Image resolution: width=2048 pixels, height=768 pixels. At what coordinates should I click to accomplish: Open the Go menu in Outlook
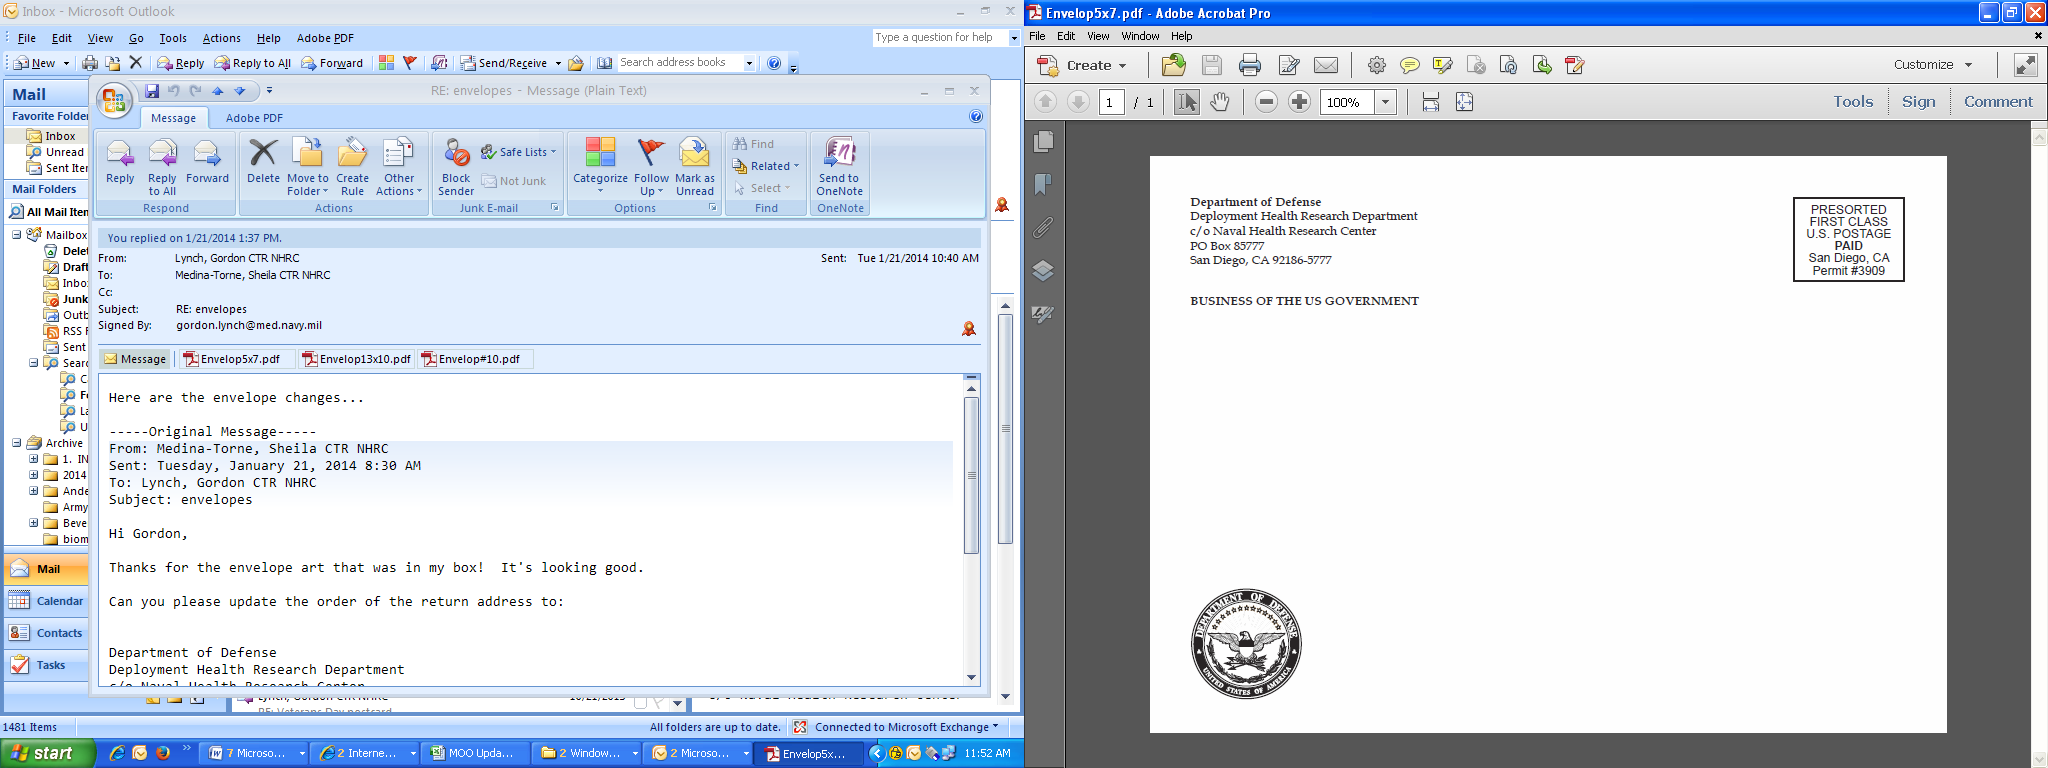pos(136,38)
